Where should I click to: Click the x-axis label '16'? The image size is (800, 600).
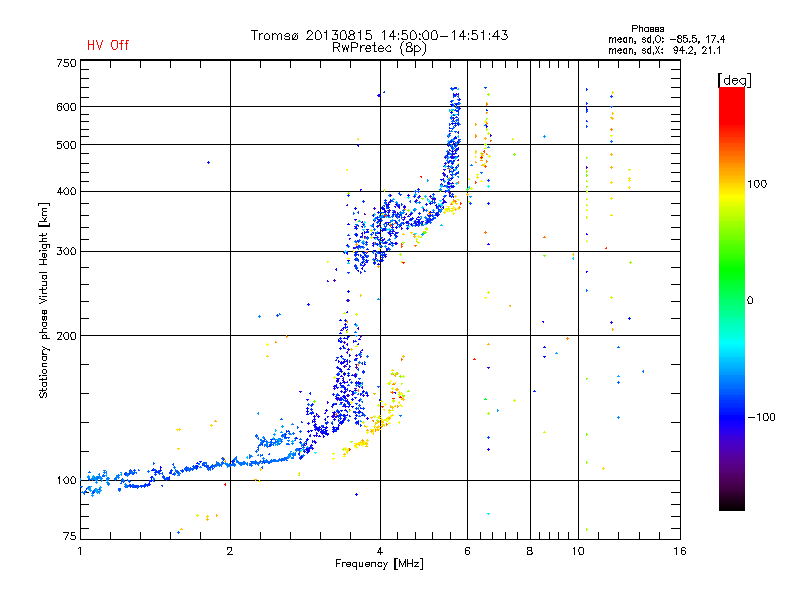coord(680,551)
